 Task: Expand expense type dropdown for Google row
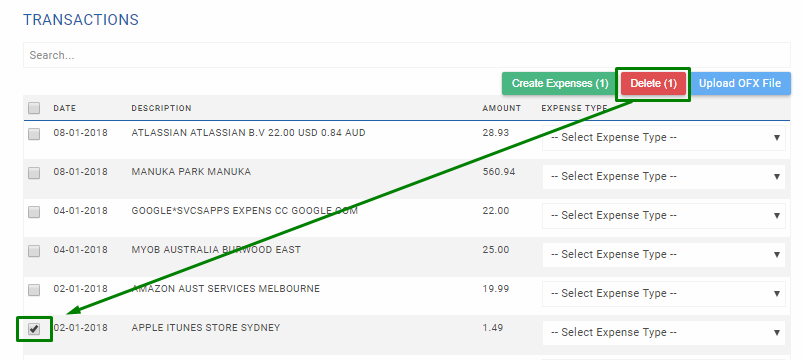664,216
